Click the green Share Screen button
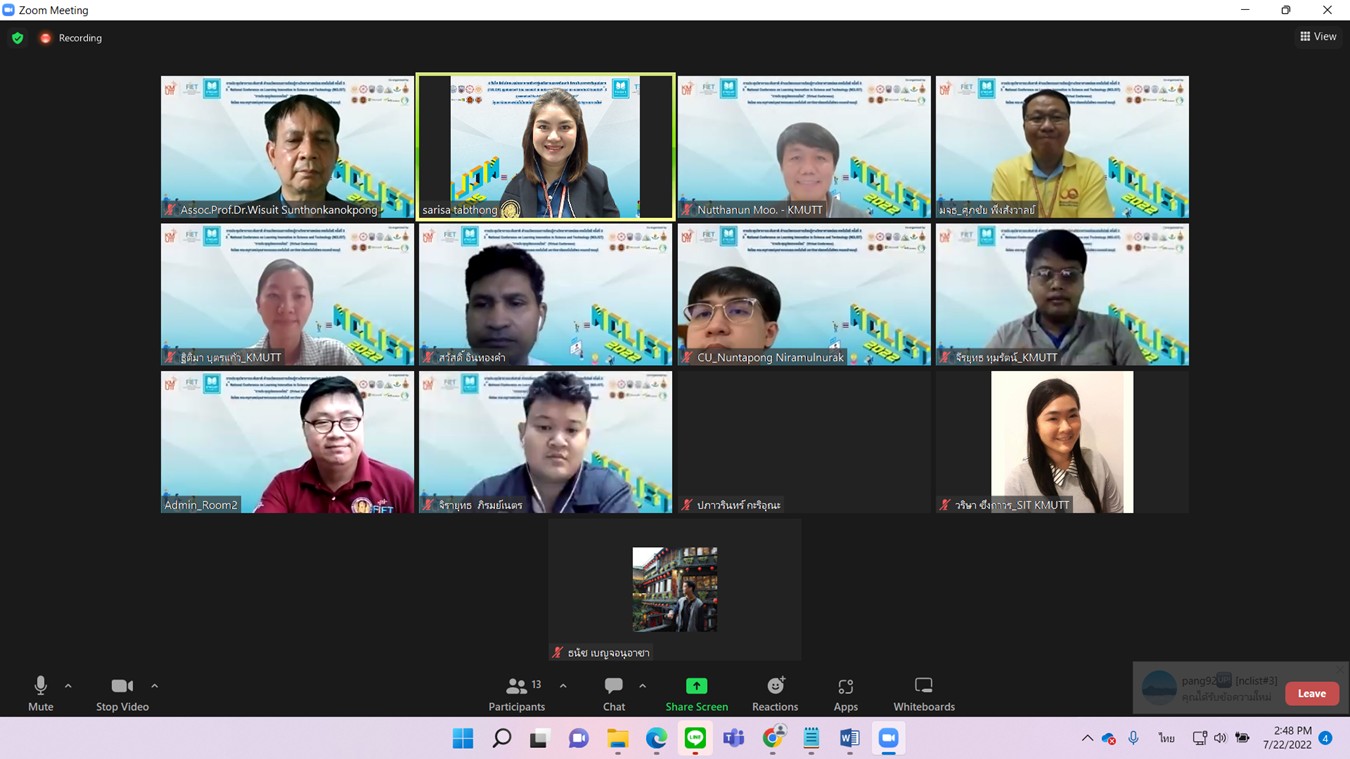The height and width of the screenshot is (759, 1350). tap(696, 692)
